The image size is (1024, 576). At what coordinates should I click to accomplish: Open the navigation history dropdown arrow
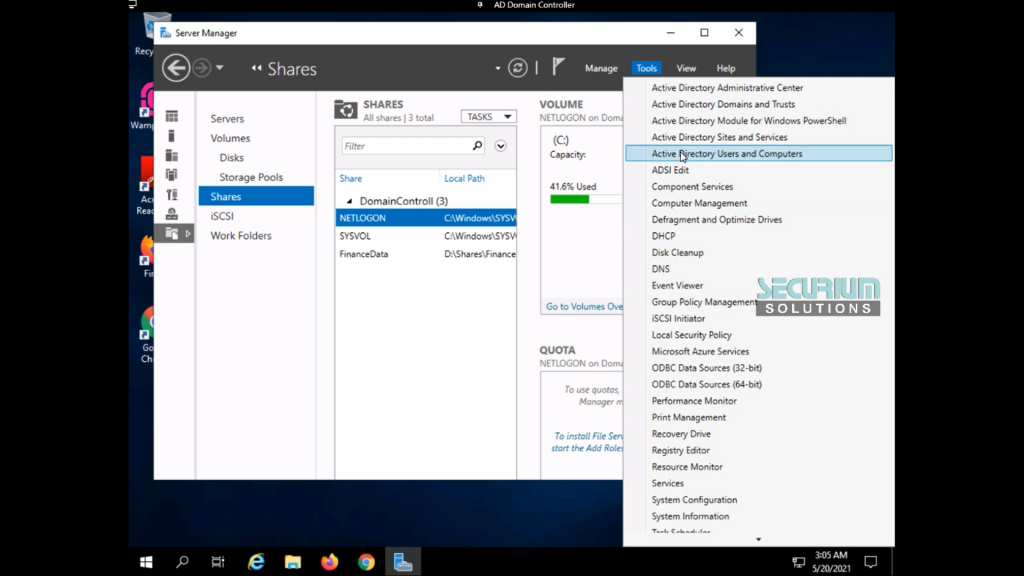coord(219,68)
